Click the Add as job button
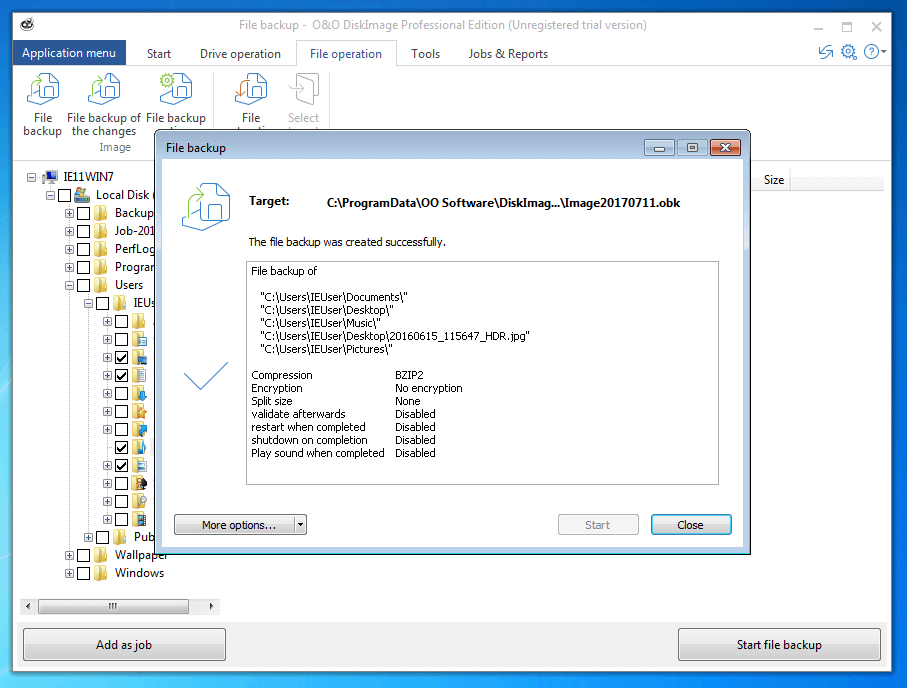907x688 pixels. point(124,645)
